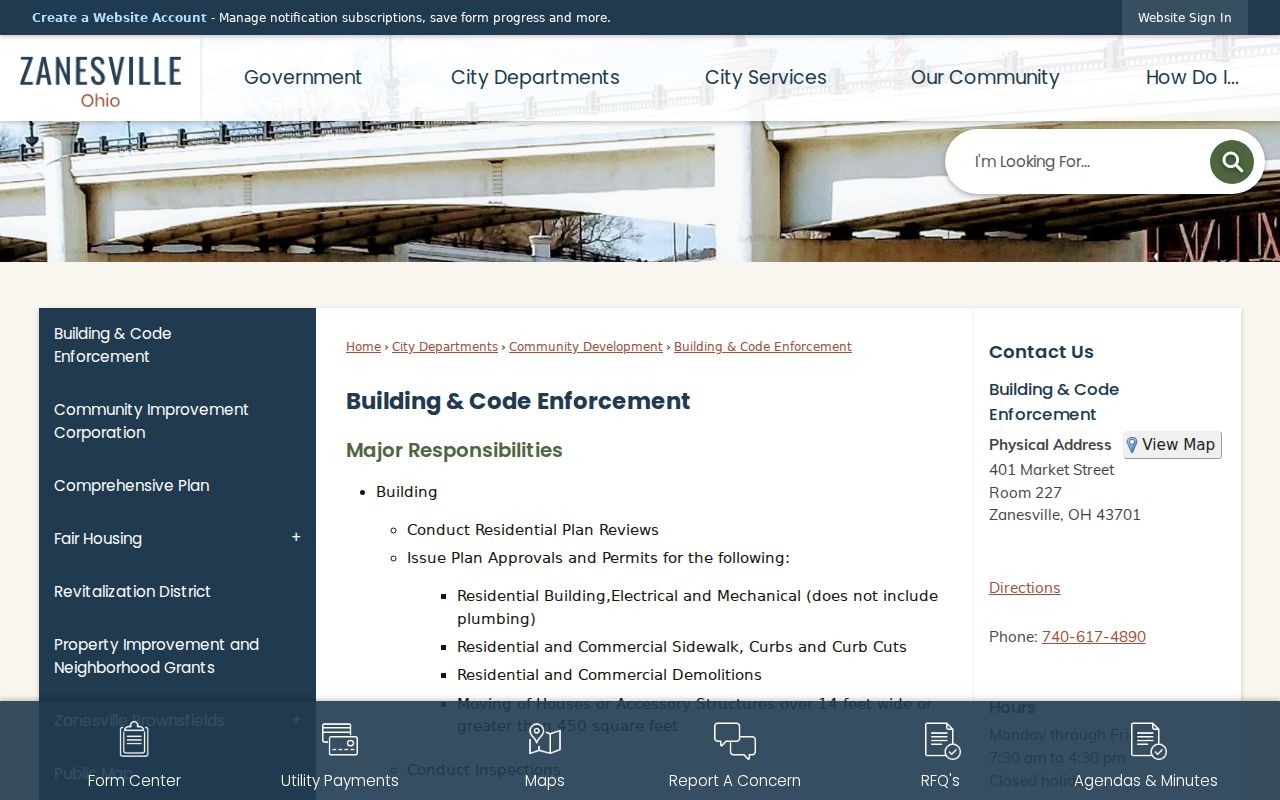Open the City Services menu
The image size is (1280, 800).
766,78
